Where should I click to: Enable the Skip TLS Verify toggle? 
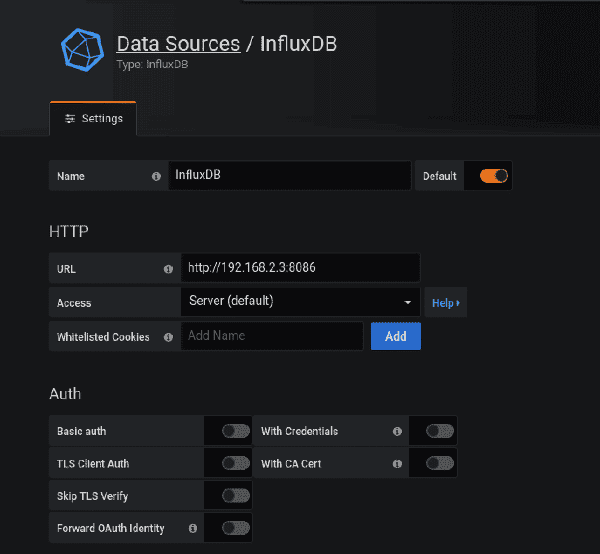236,496
